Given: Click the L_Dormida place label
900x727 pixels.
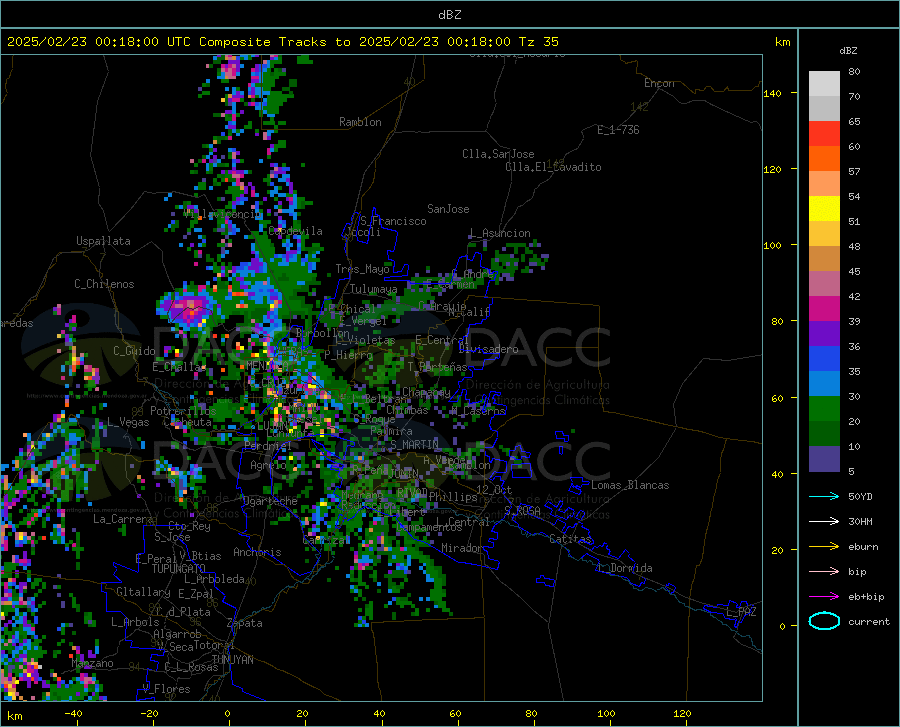Looking at the screenshot, I should coord(625,568).
